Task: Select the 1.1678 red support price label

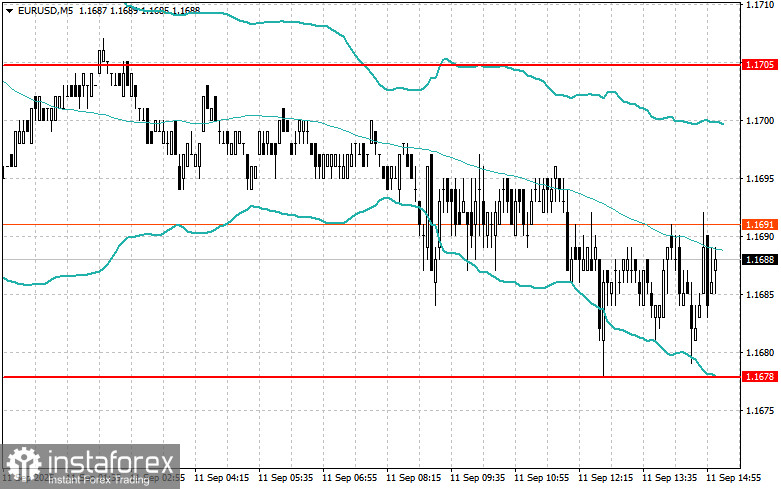Action: (x=760, y=376)
